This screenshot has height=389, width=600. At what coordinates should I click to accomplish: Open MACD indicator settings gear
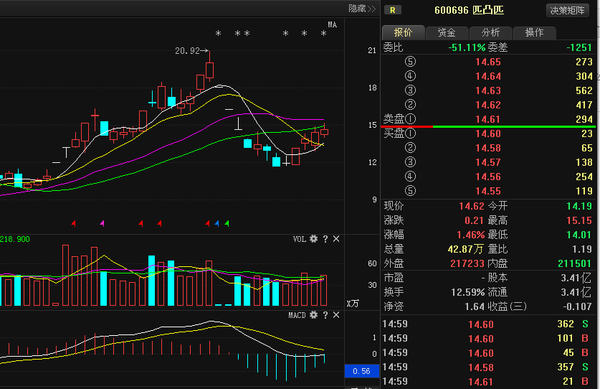[313, 315]
